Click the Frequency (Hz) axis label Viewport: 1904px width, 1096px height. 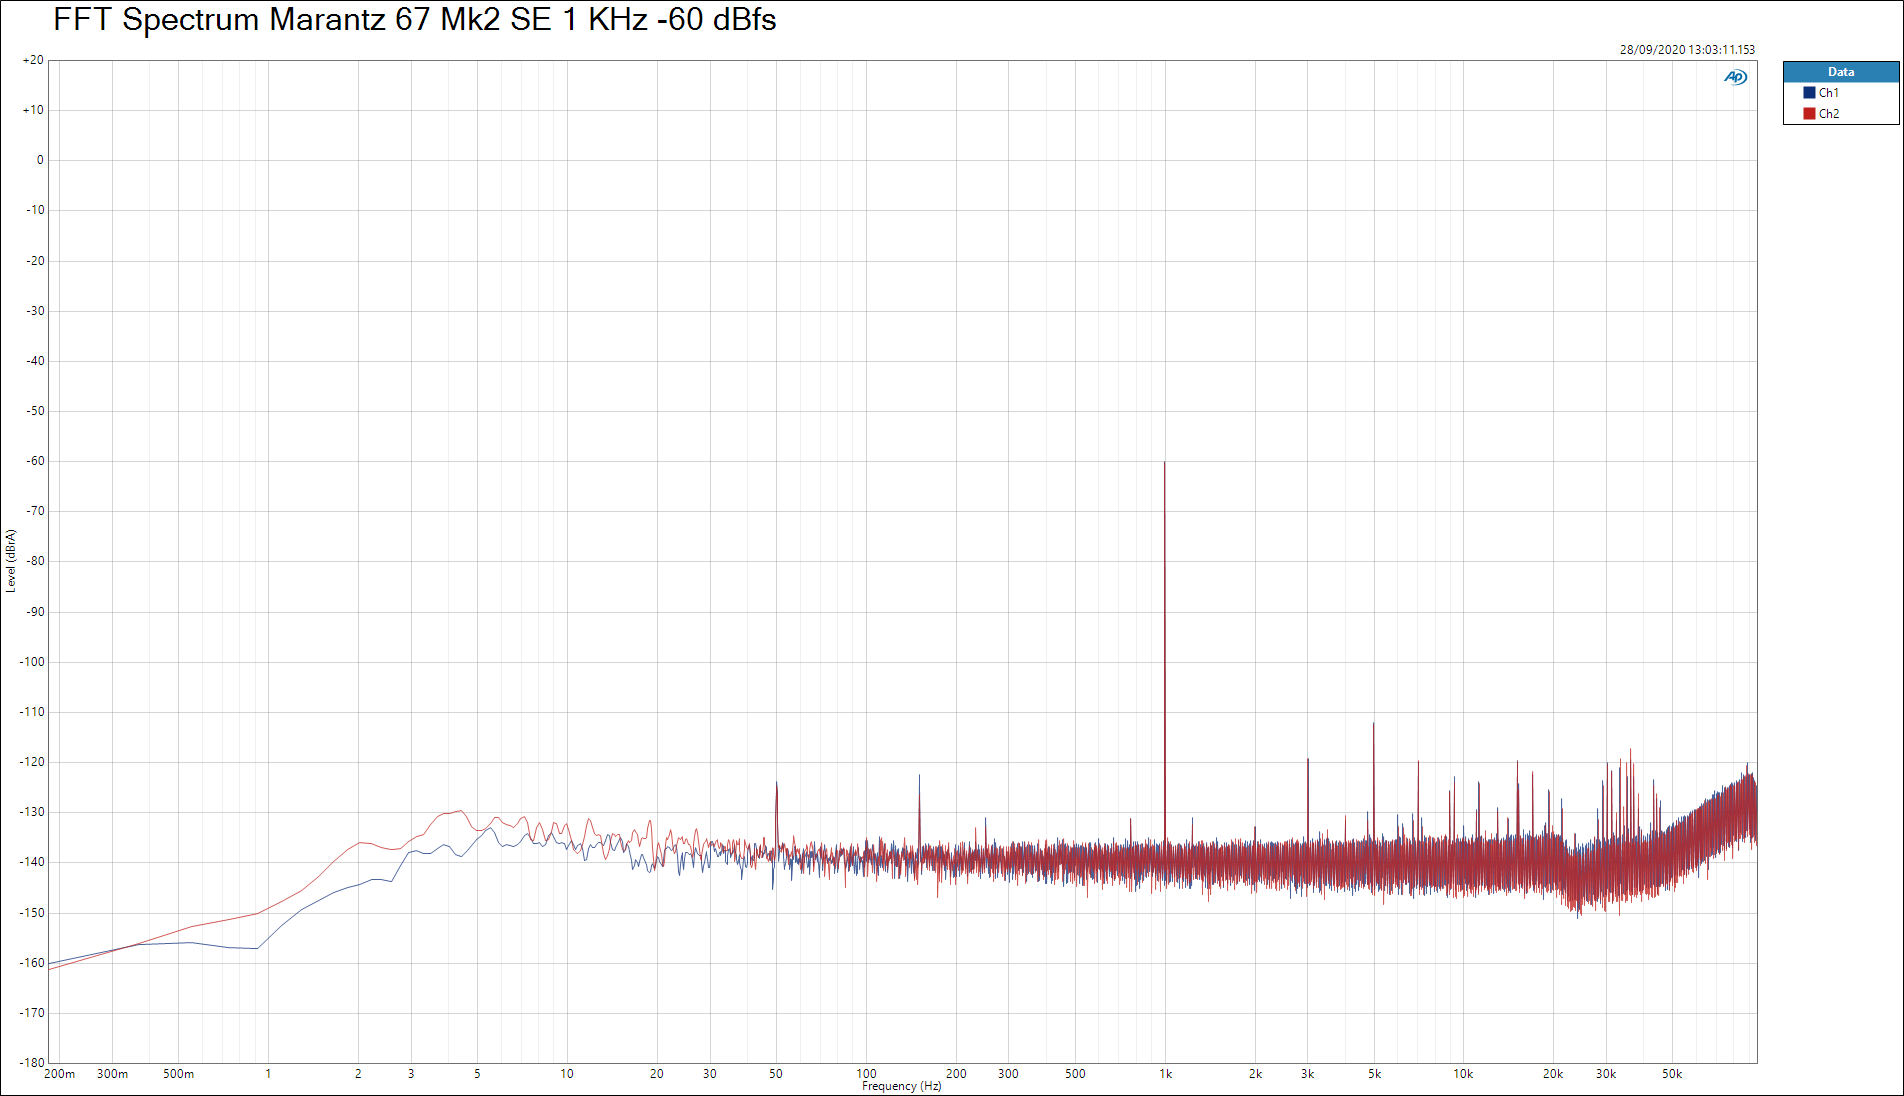coord(901,1086)
